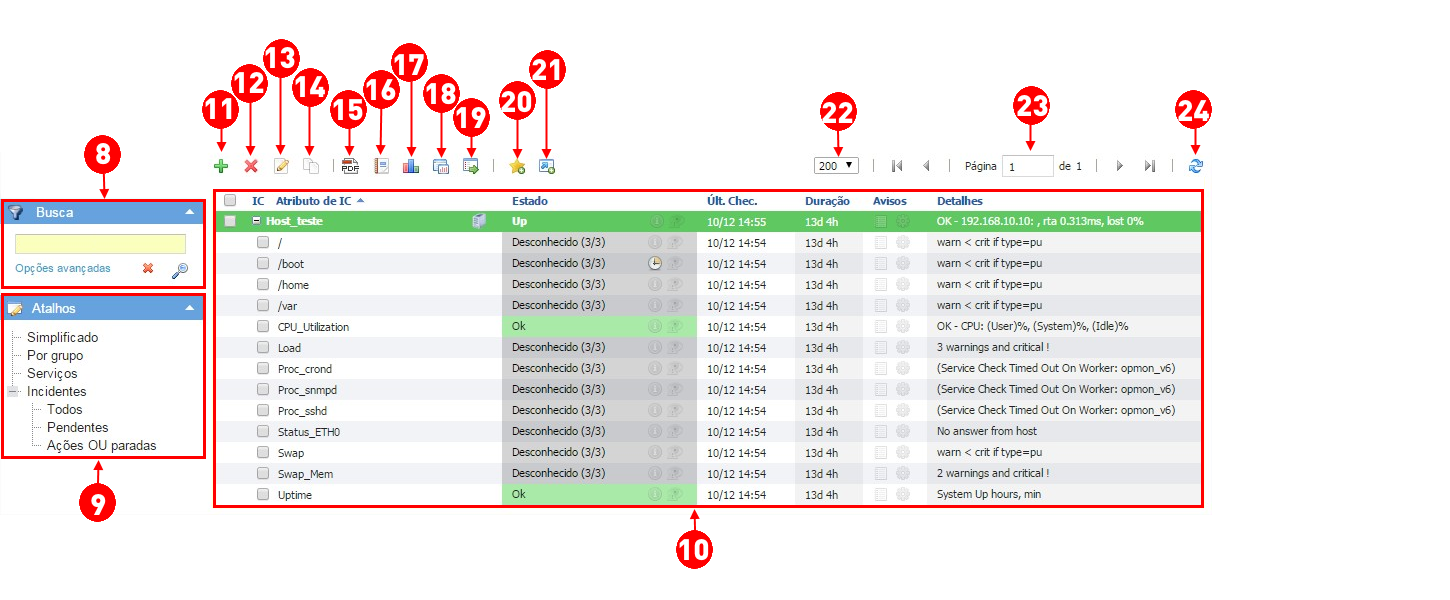Tick the checkbox for CPU_Utilization

tap(263, 326)
